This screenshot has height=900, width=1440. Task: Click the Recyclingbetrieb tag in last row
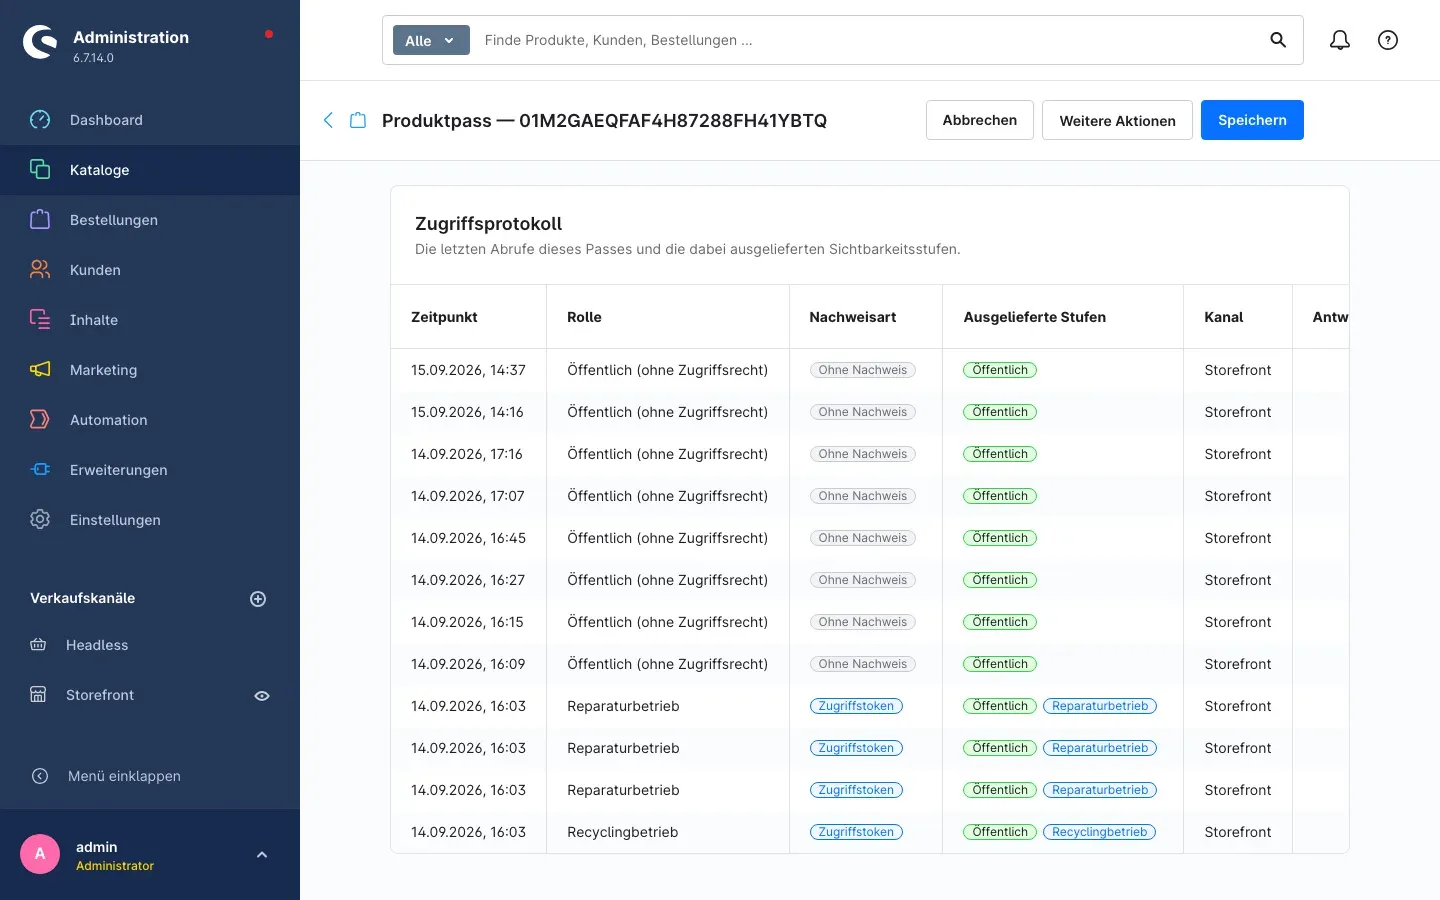[x=1099, y=832]
